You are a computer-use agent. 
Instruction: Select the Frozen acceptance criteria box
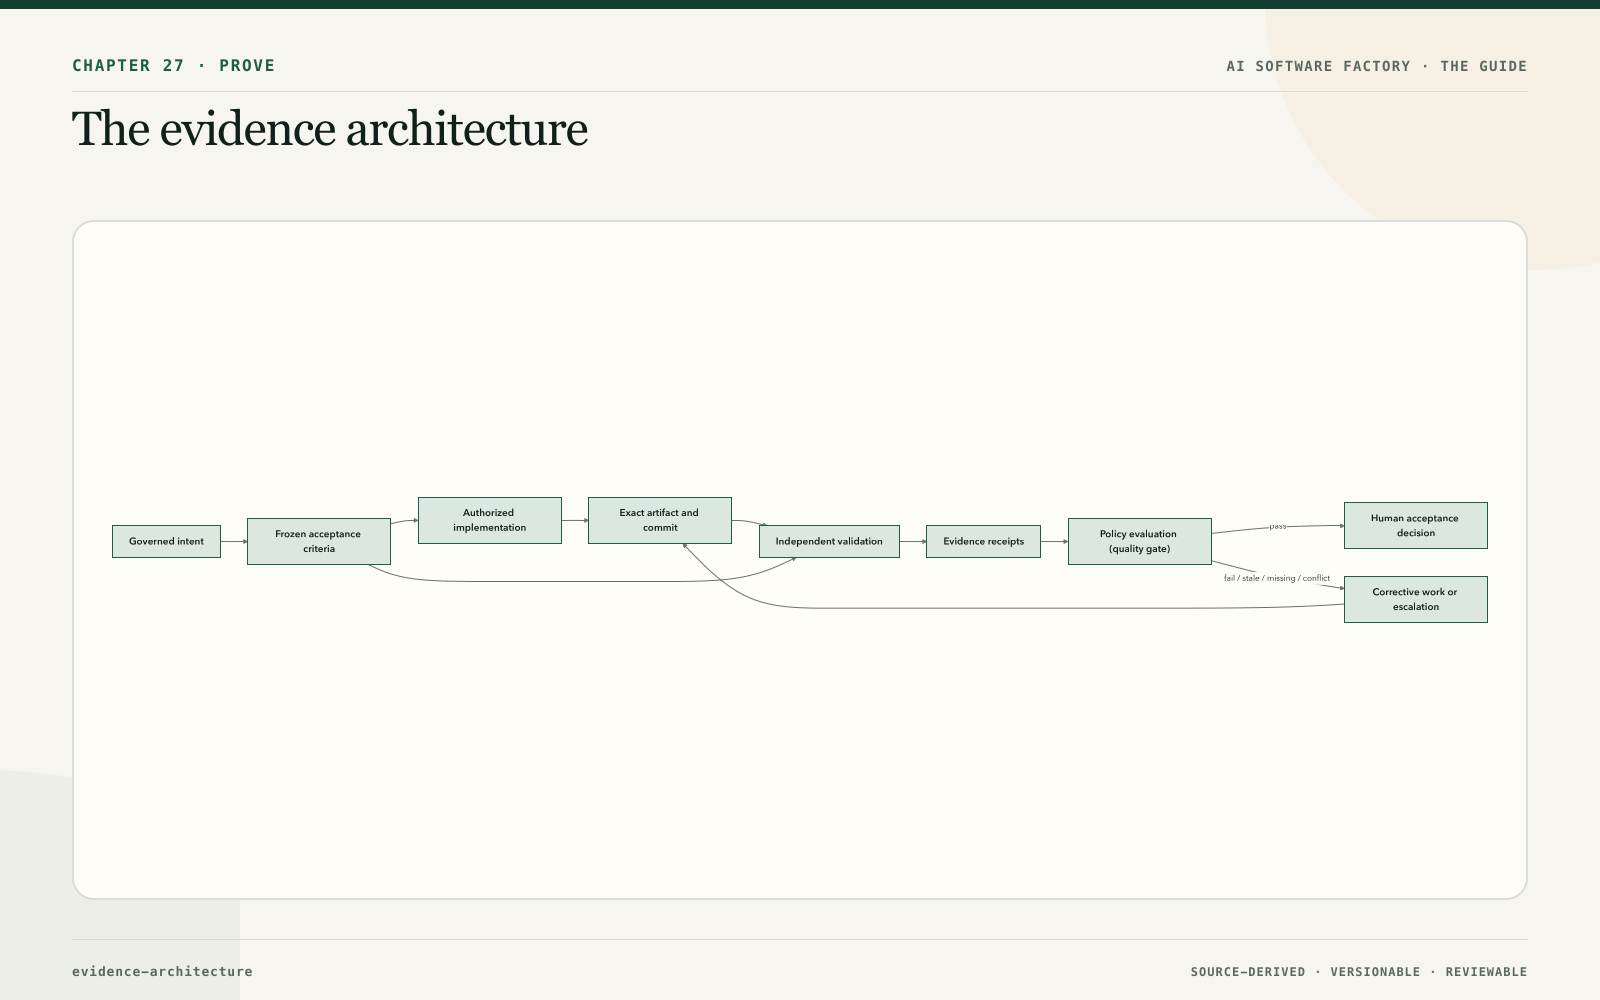319,541
